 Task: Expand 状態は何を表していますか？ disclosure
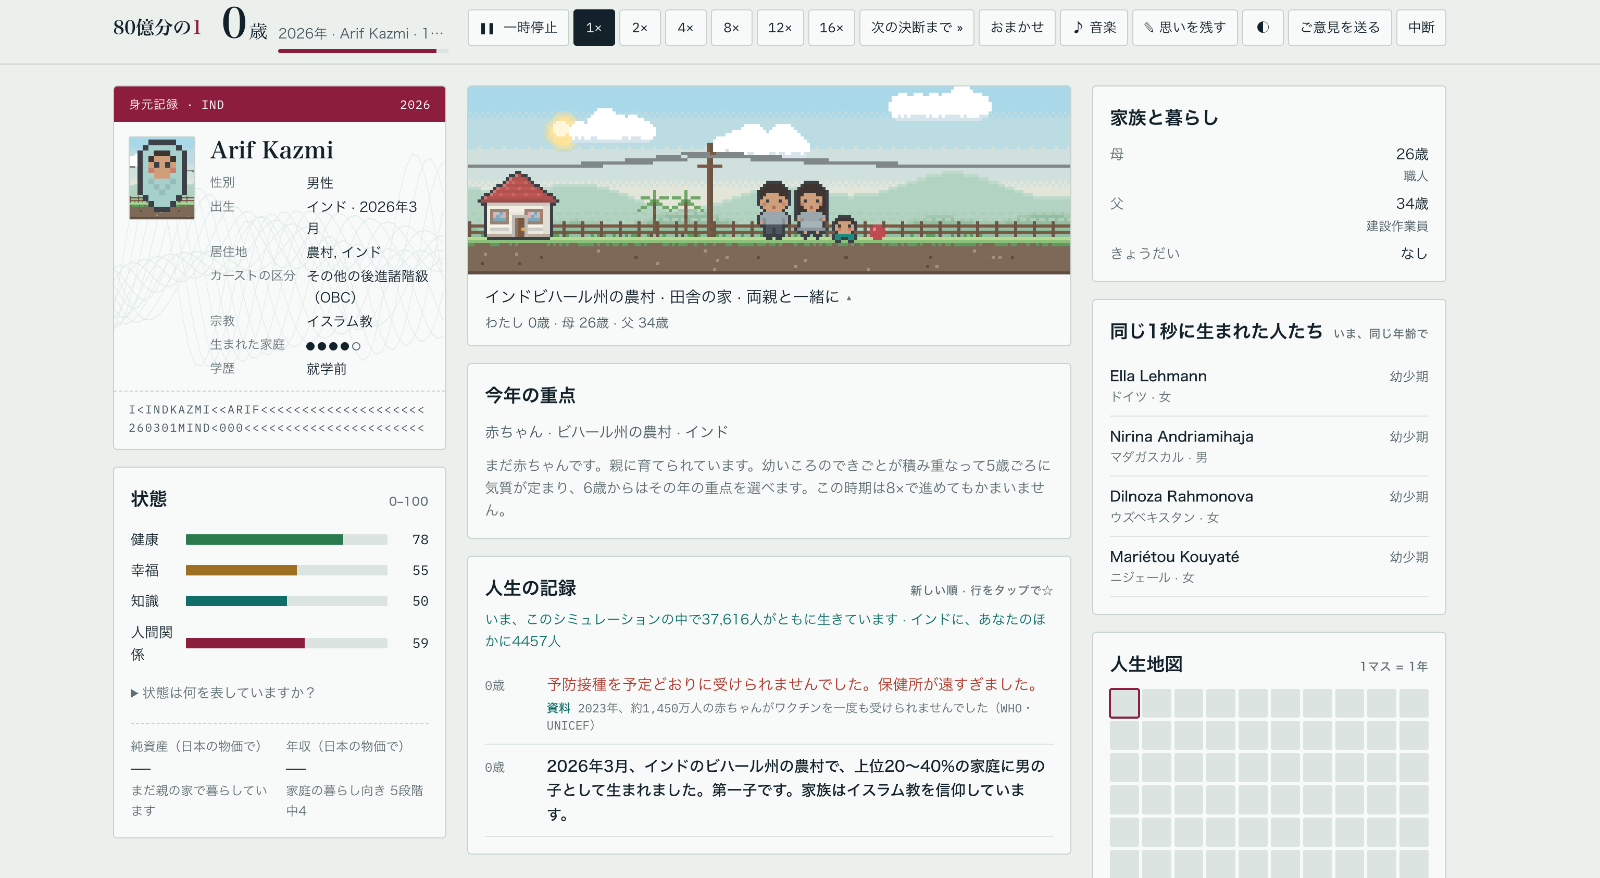click(223, 692)
